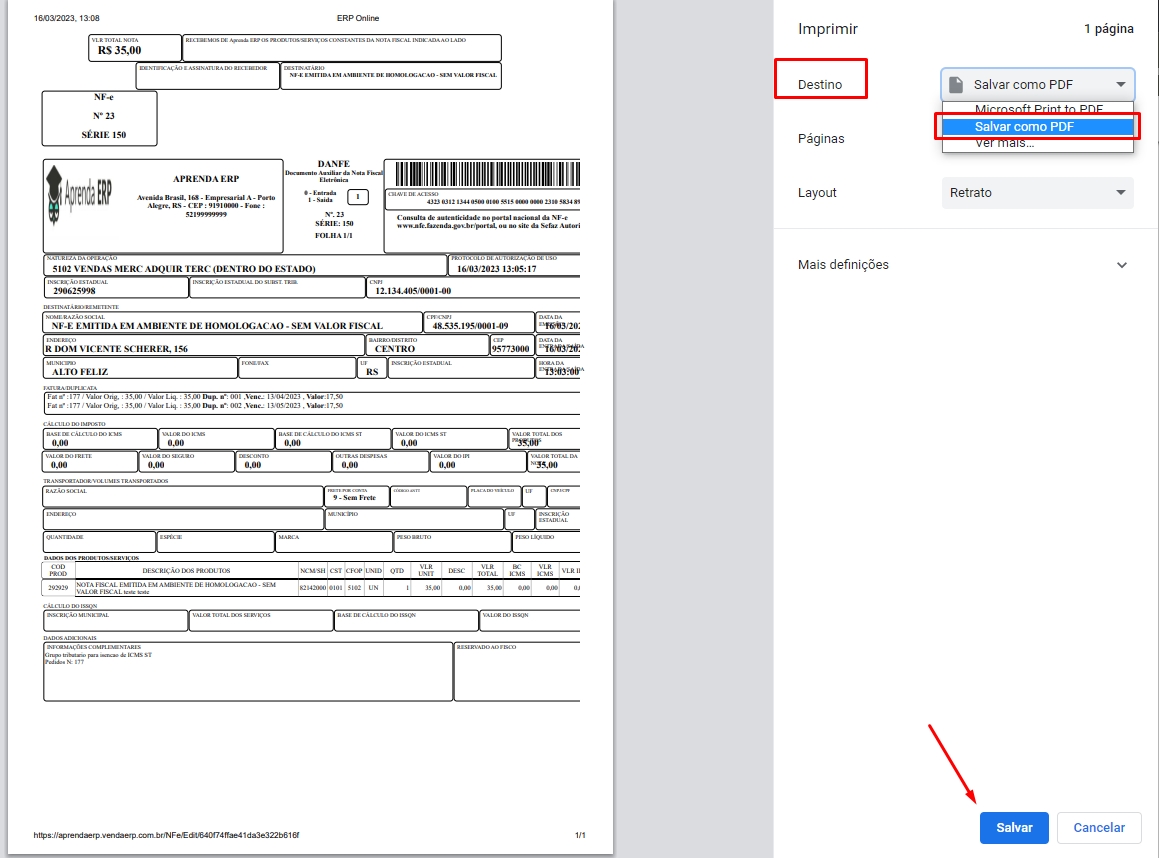Click the 16/03/2023 timestamp at preview top

67,18
